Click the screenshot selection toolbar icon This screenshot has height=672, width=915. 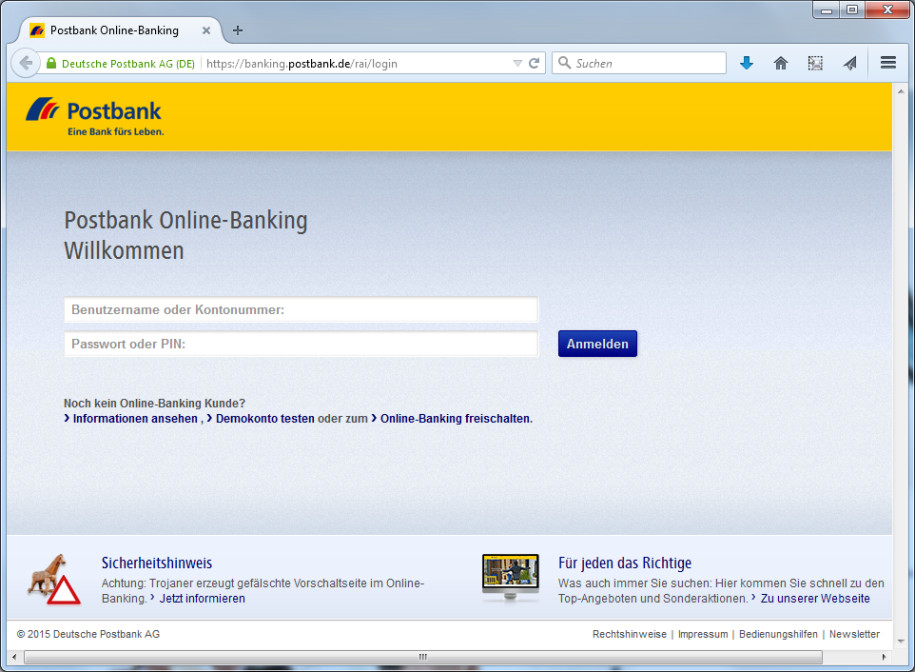click(x=815, y=63)
